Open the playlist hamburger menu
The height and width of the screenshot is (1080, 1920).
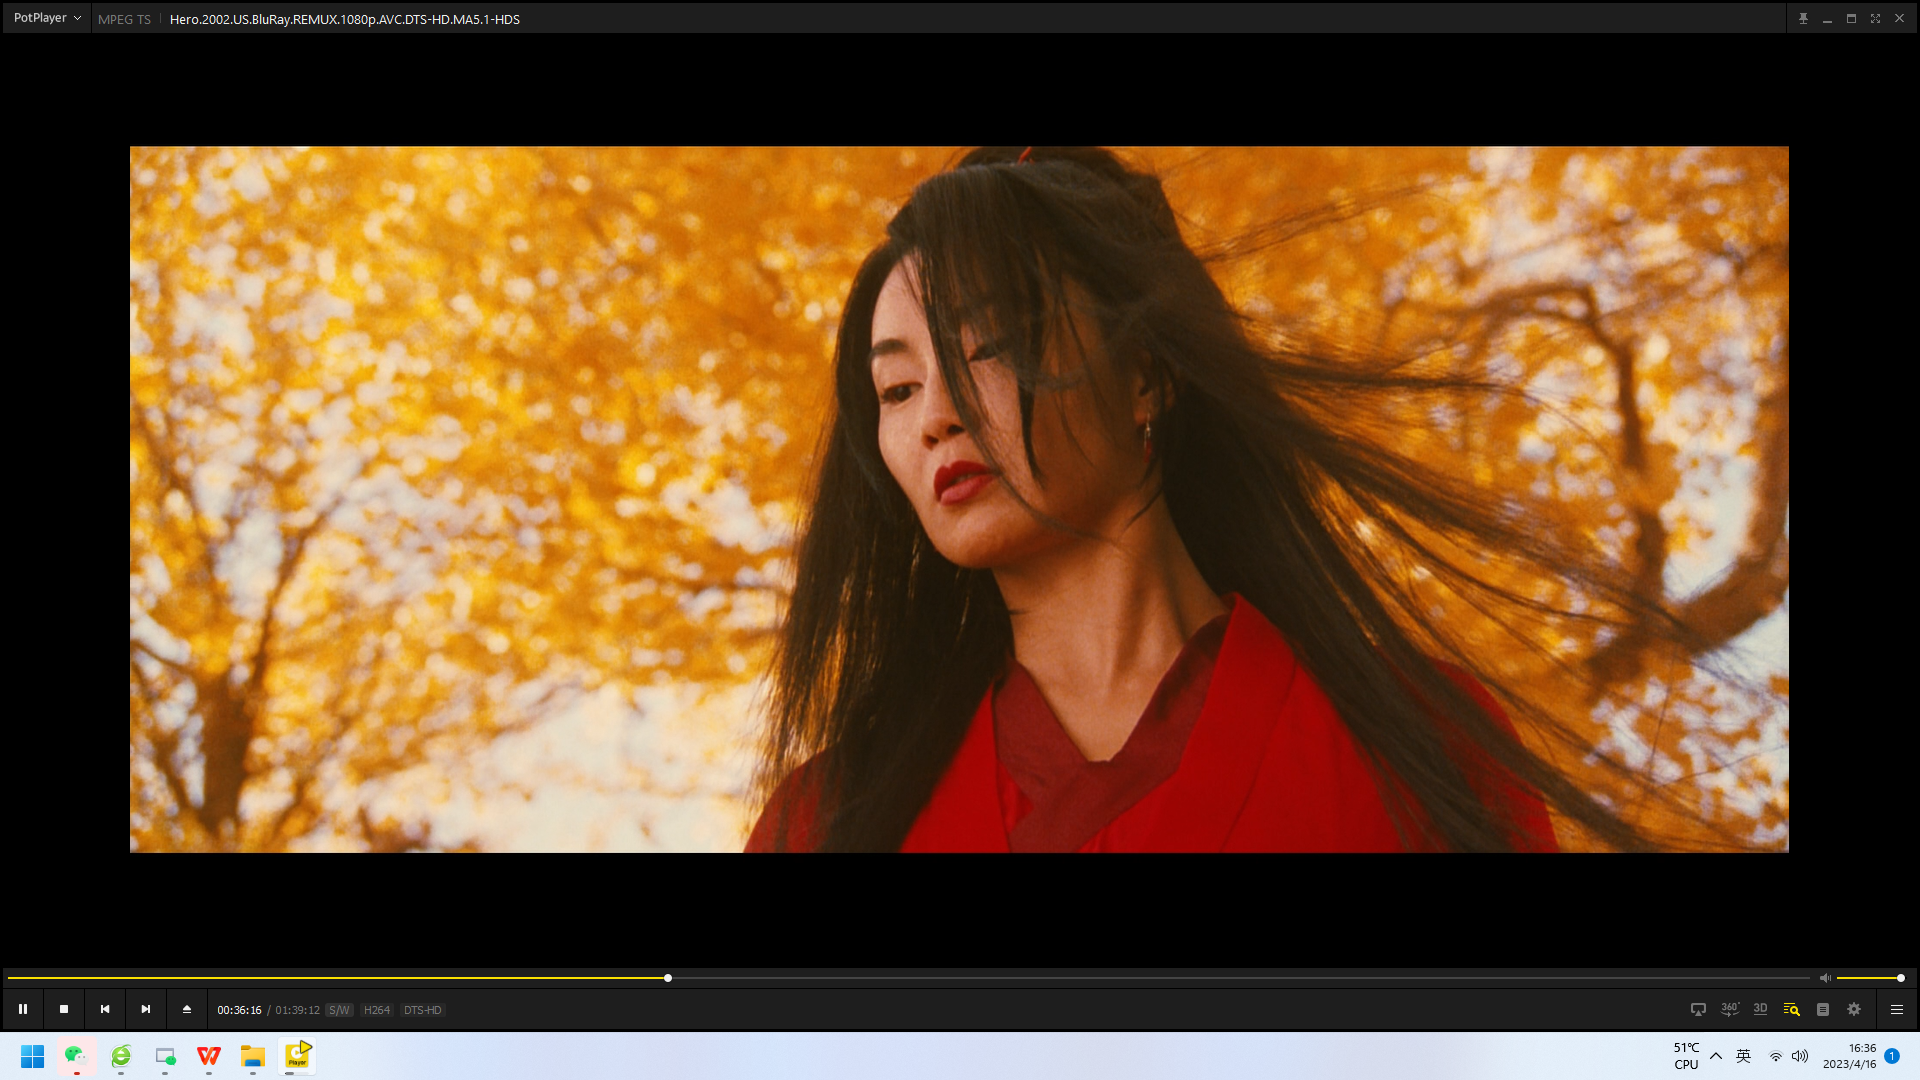point(1897,1009)
